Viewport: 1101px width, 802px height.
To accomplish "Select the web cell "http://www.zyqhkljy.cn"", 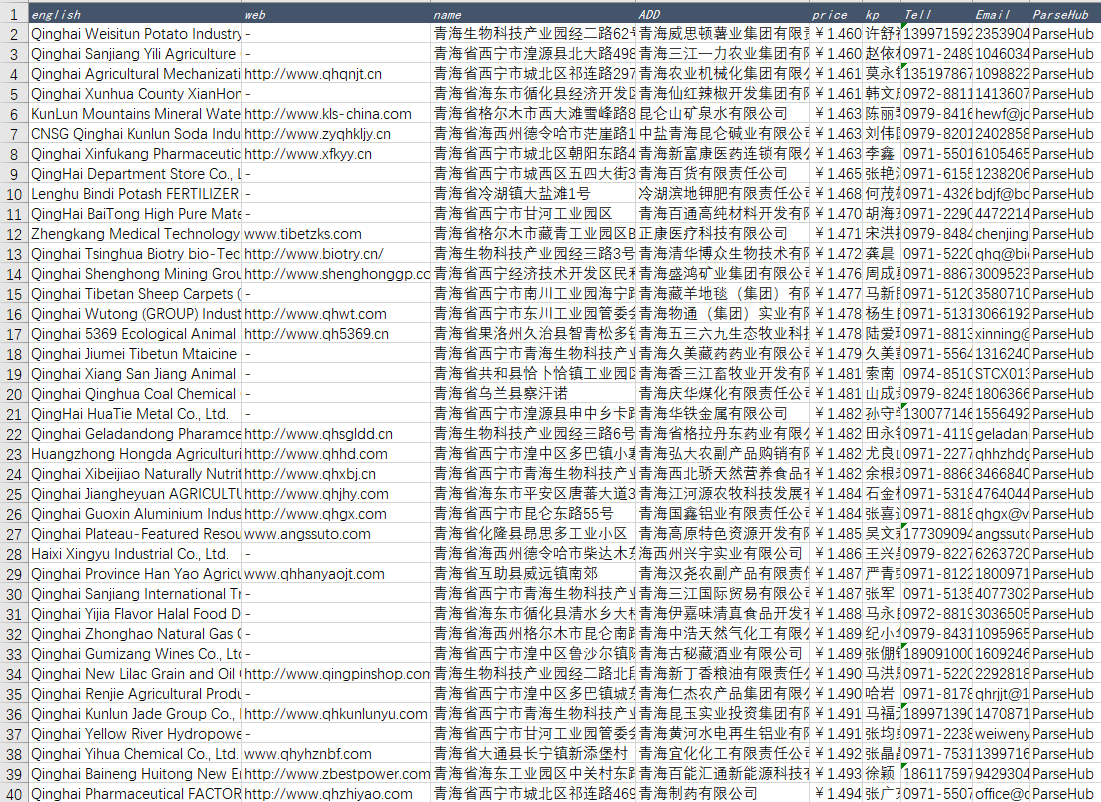I will 336,133.
